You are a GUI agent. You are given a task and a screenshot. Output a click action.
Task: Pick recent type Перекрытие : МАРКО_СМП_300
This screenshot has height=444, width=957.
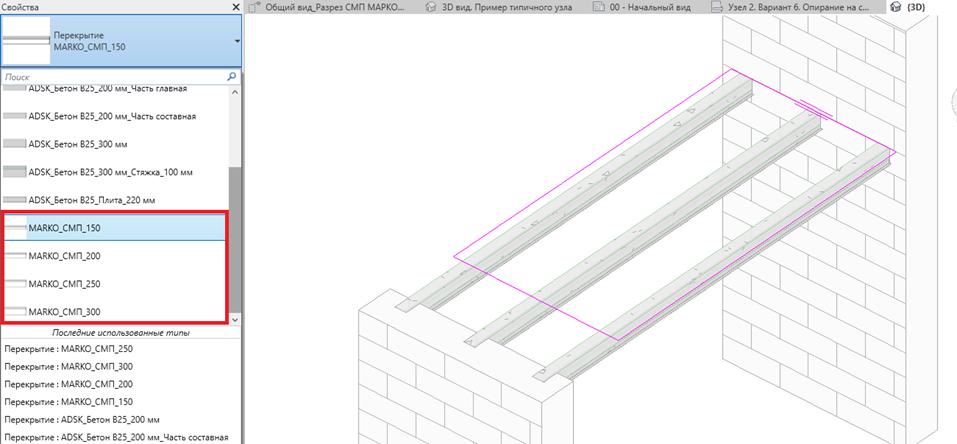[x=68, y=366]
